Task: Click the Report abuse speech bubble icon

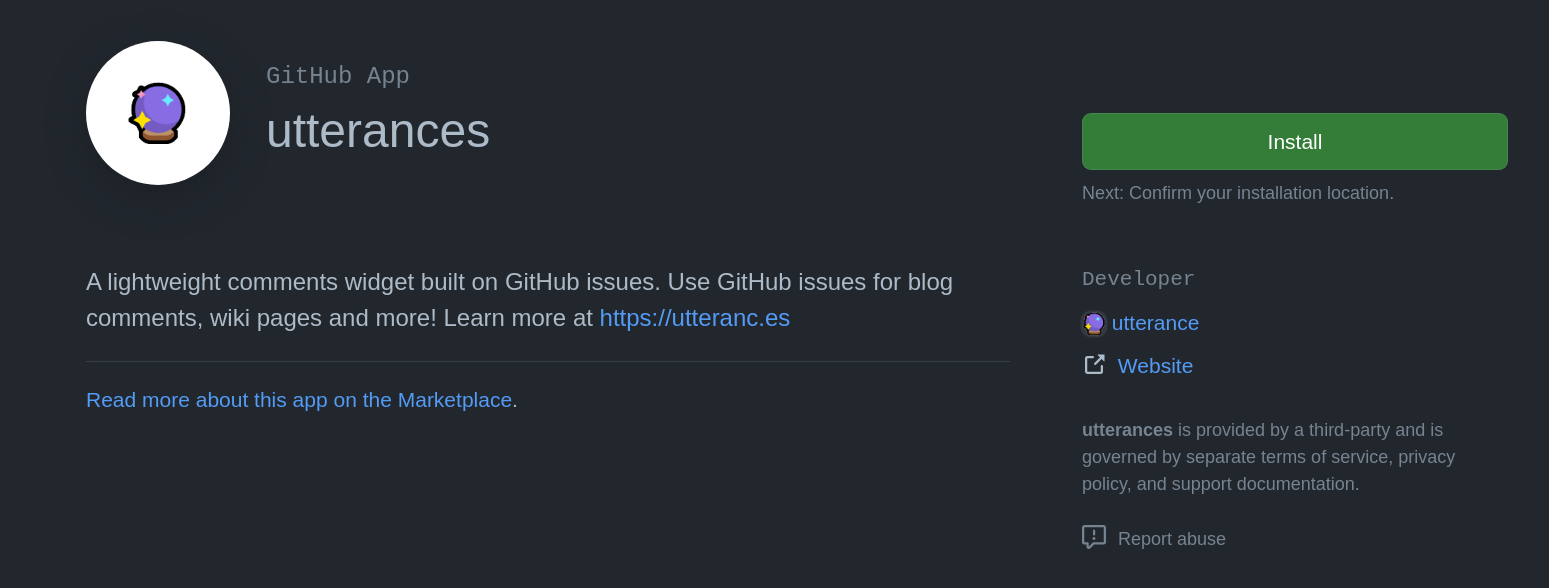Action: click(x=1094, y=537)
